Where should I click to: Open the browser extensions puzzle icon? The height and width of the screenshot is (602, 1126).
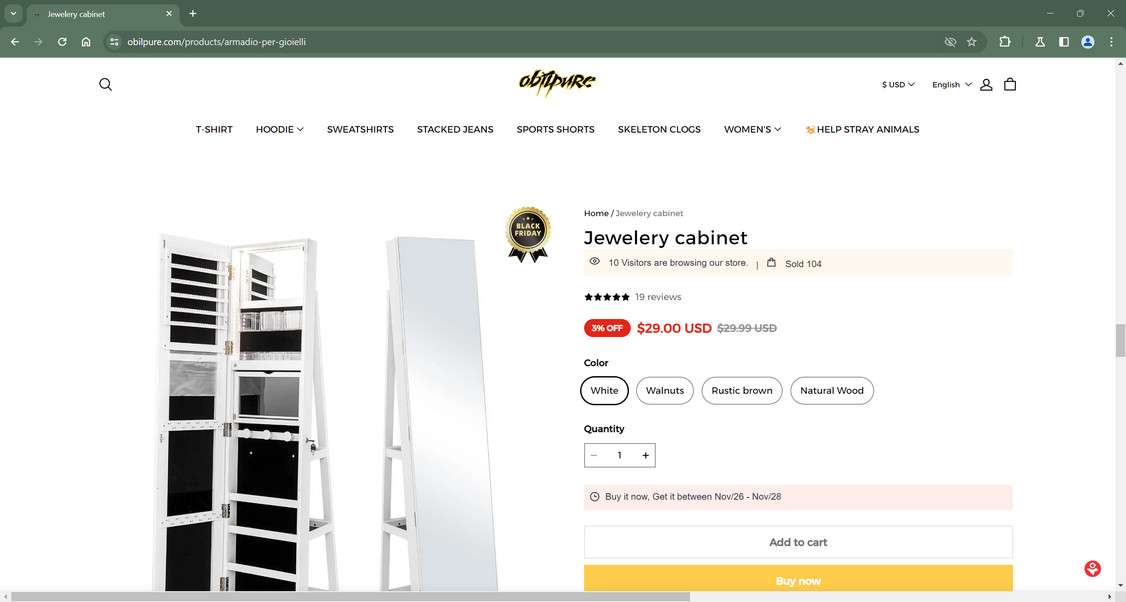click(x=1005, y=42)
